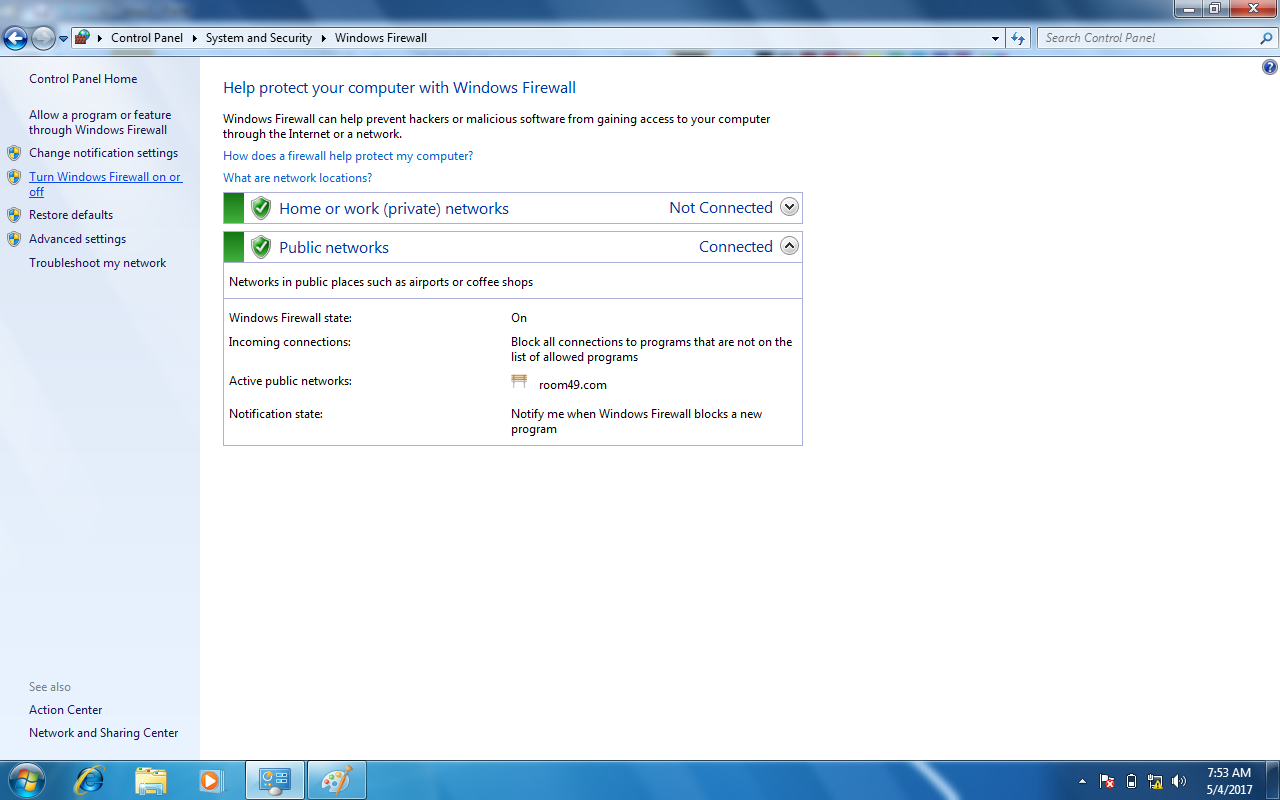1280x800 pixels.
Task: Click Turn Windows Firewall on or off
Action: [x=105, y=184]
